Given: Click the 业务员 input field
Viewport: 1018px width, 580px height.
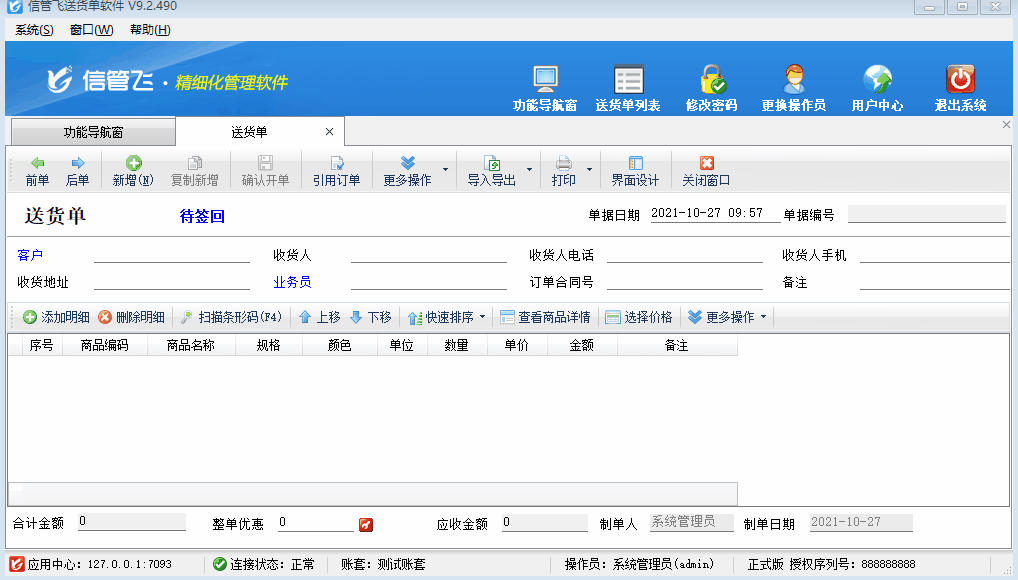Looking at the screenshot, I should 428,282.
